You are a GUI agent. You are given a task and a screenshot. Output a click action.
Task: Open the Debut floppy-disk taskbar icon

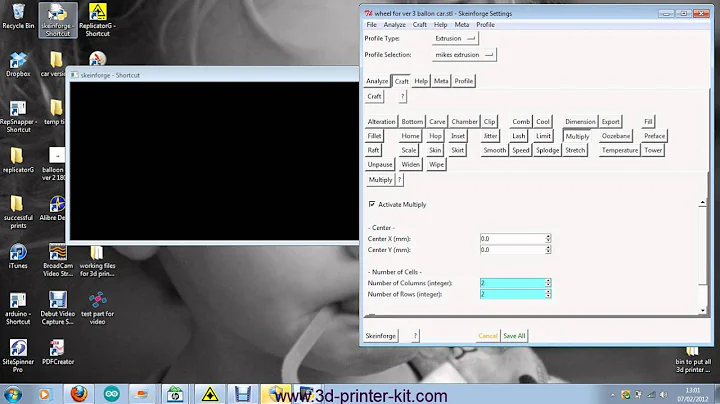coord(242,394)
